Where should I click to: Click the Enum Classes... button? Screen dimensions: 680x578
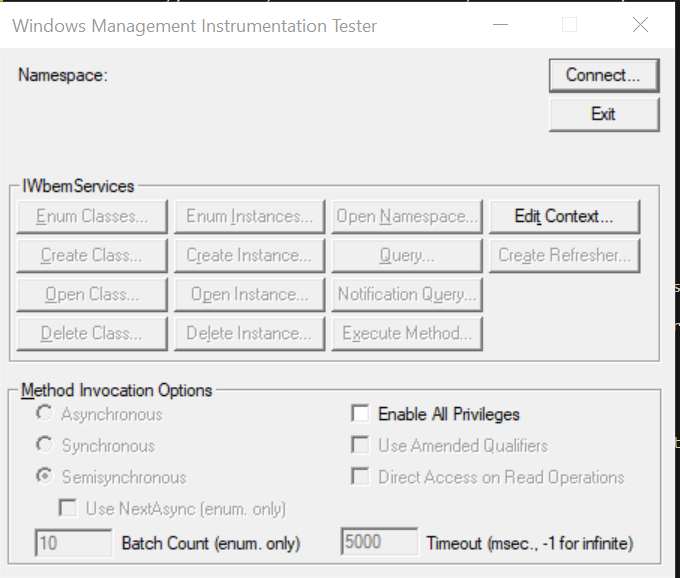(92, 216)
